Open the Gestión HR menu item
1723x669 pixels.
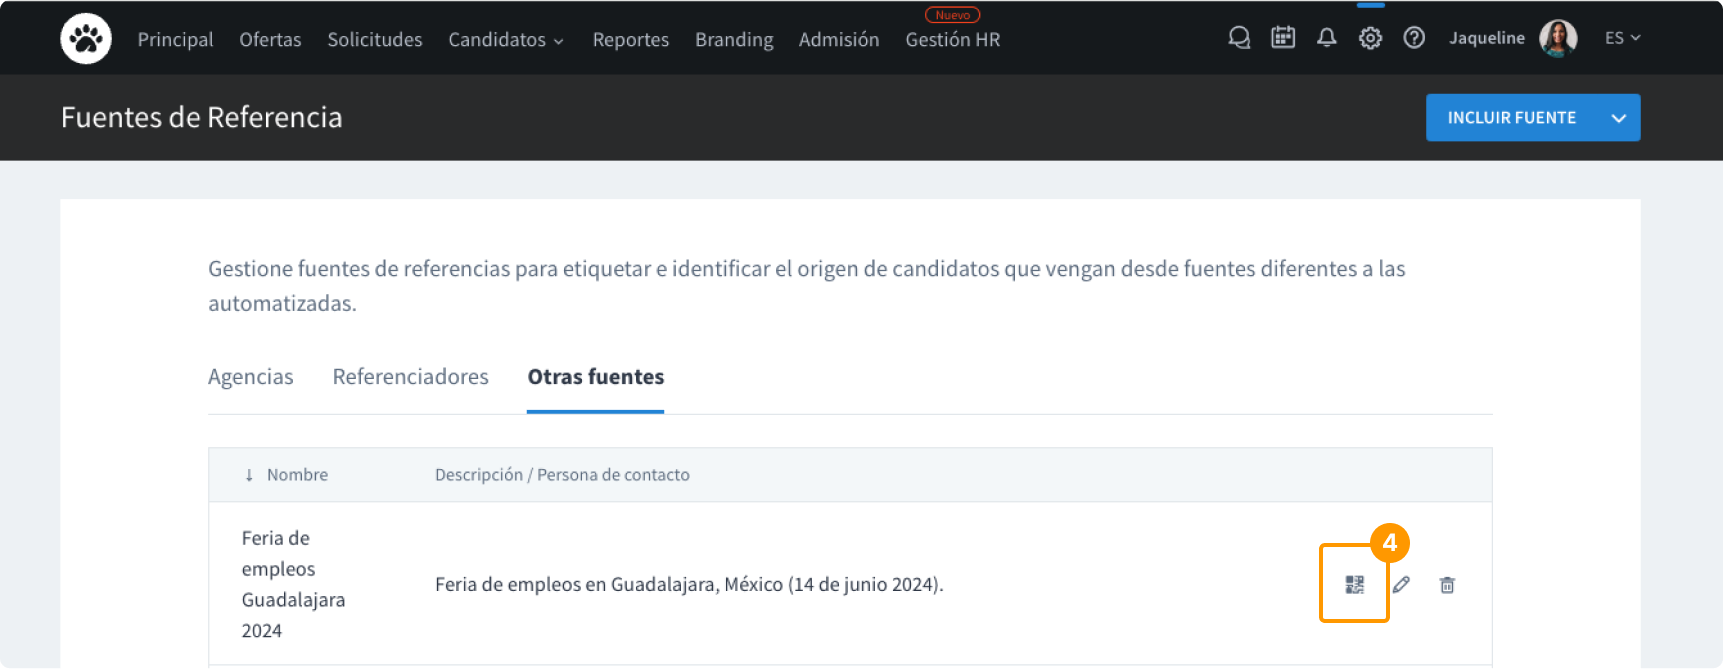[x=952, y=40]
